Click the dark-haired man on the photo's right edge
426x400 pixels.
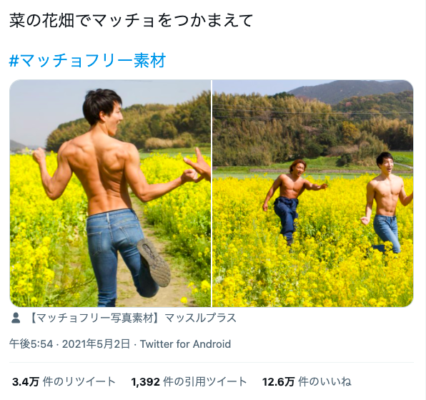(x=387, y=202)
